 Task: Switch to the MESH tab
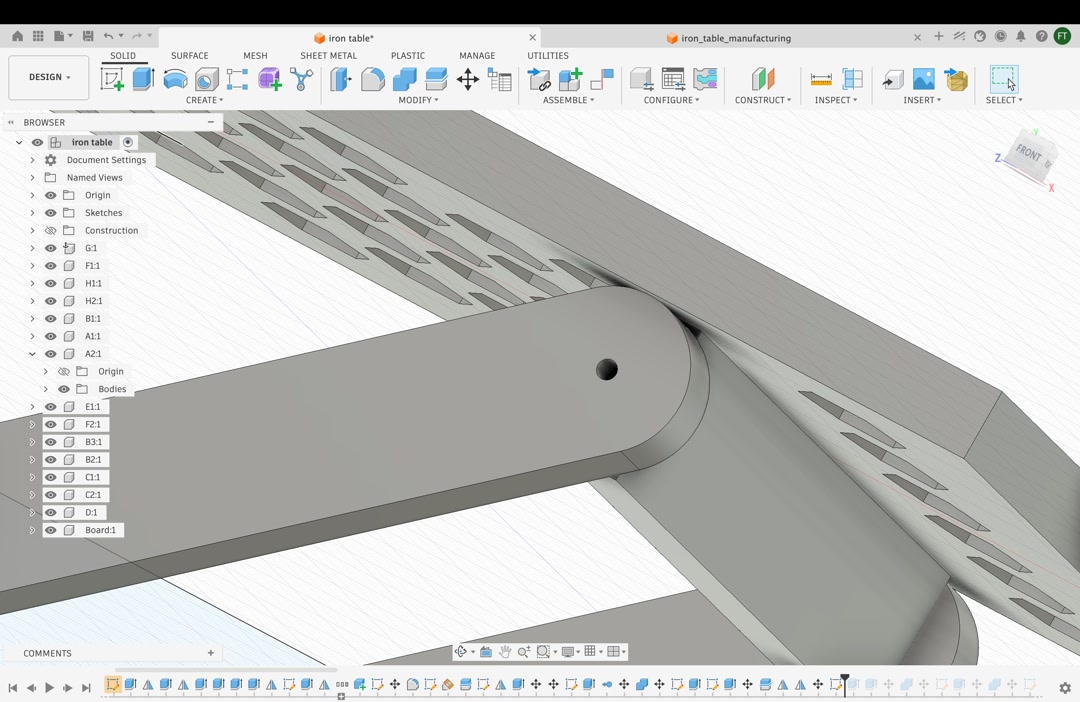coord(255,55)
